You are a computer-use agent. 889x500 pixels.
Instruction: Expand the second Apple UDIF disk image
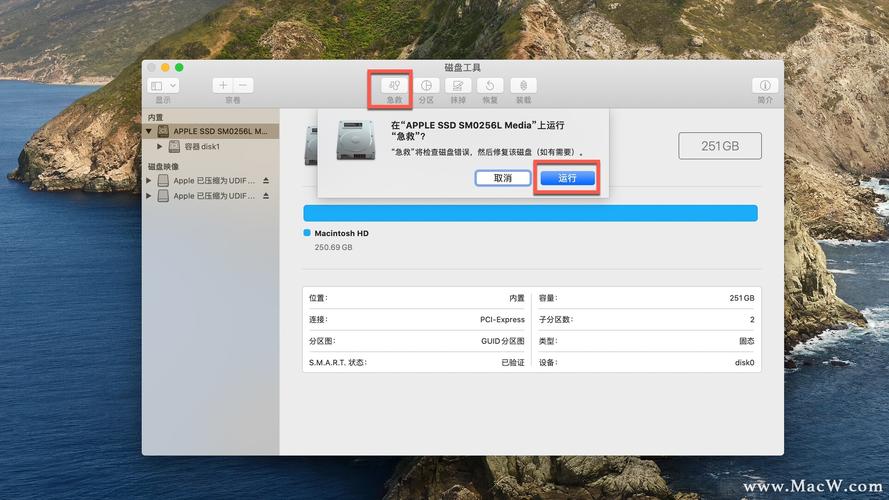tap(149, 196)
